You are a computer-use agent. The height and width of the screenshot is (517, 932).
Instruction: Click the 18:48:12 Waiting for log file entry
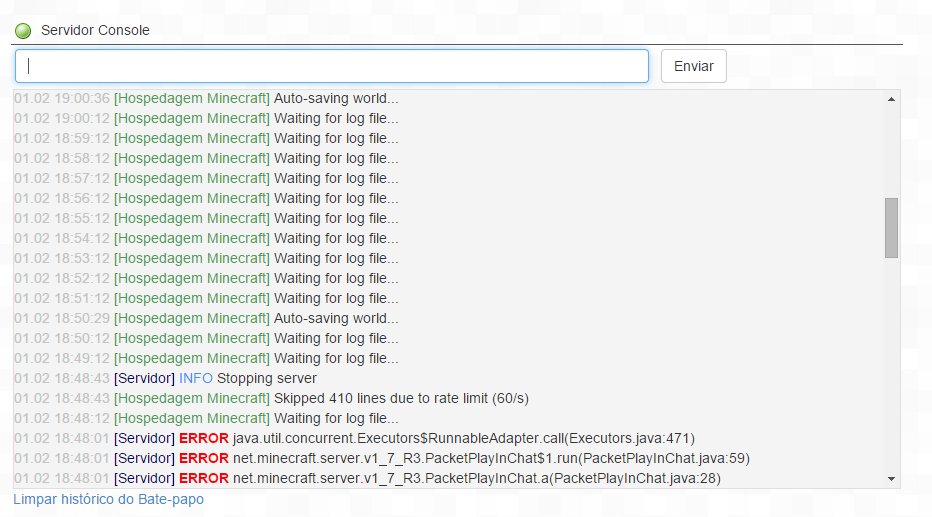206,419
